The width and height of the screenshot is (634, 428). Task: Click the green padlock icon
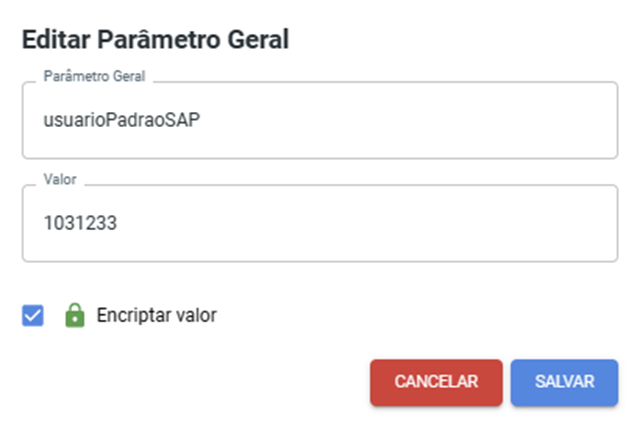75,315
